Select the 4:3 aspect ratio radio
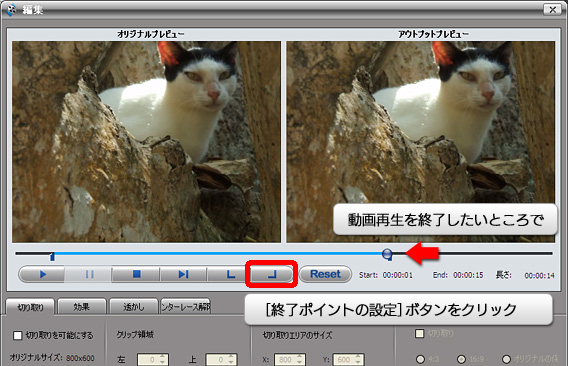The height and width of the screenshot is (366, 568). (x=420, y=359)
